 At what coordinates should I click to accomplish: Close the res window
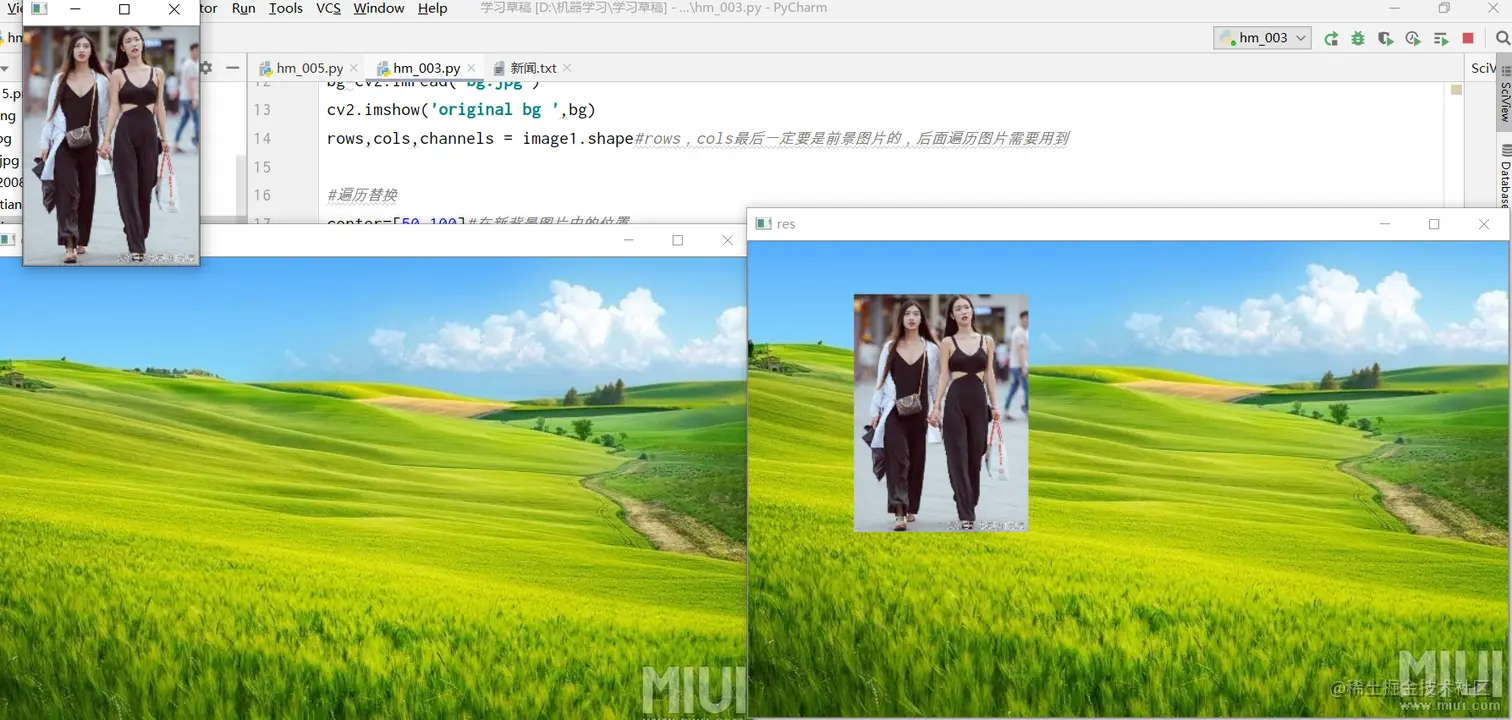[1484, 224]
